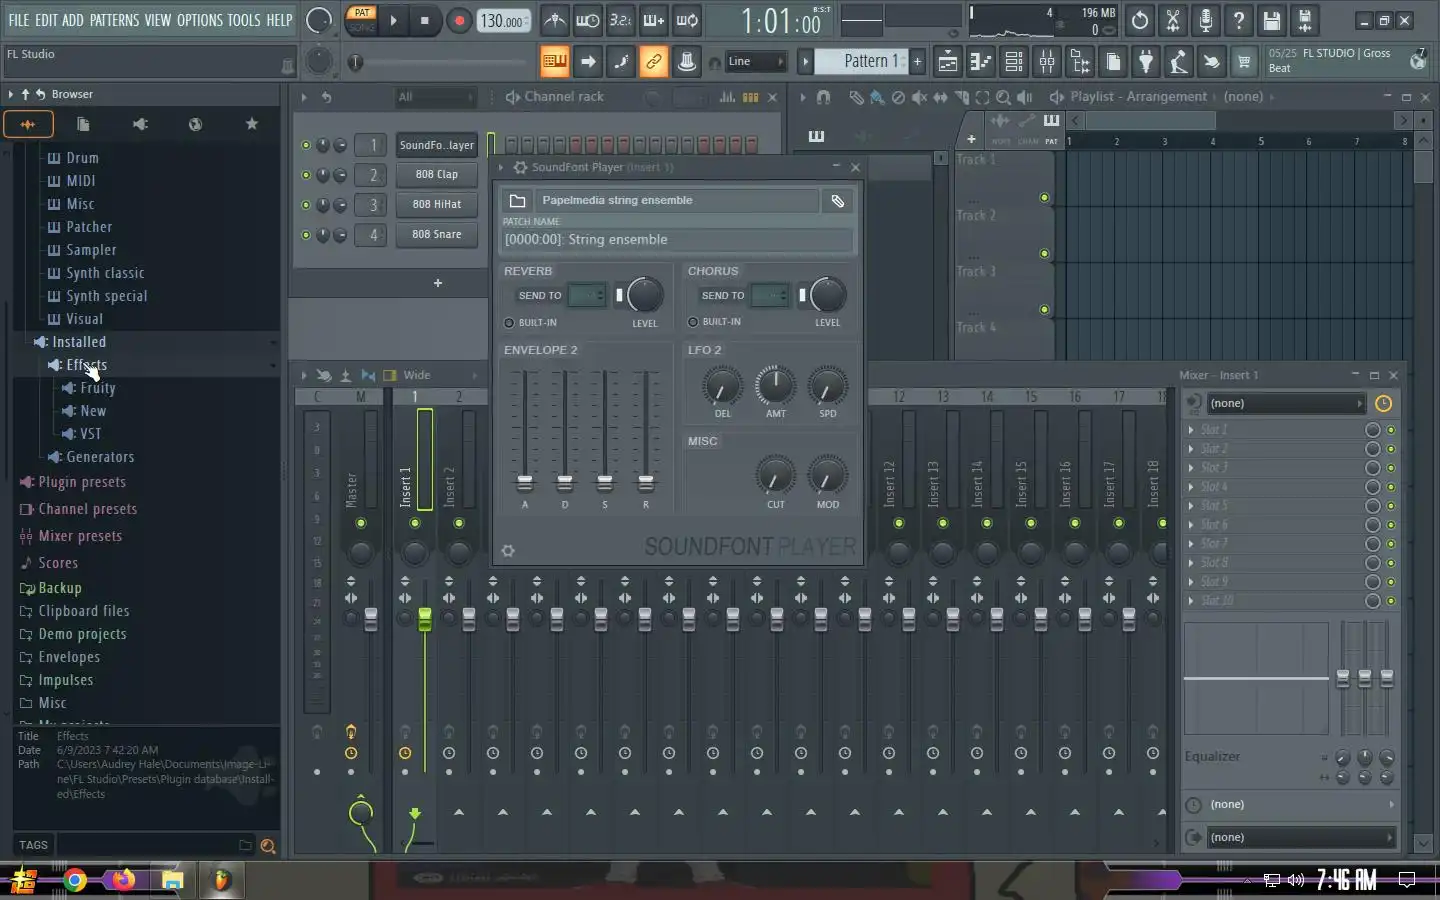Open the Pattern 1 selector dropdown

pyautogui.click(x=860, y=61)
